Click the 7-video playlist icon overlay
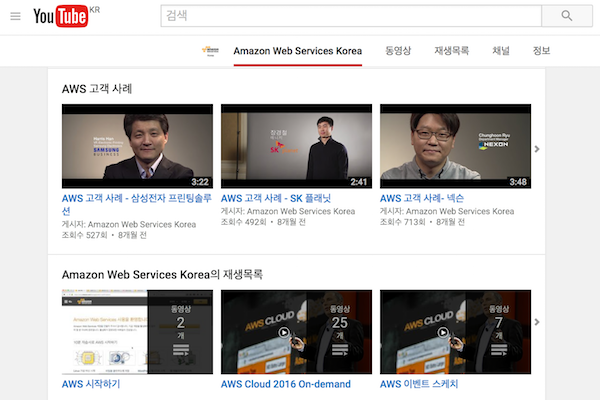This screenshot has width=600, height=400. point(499,350)
